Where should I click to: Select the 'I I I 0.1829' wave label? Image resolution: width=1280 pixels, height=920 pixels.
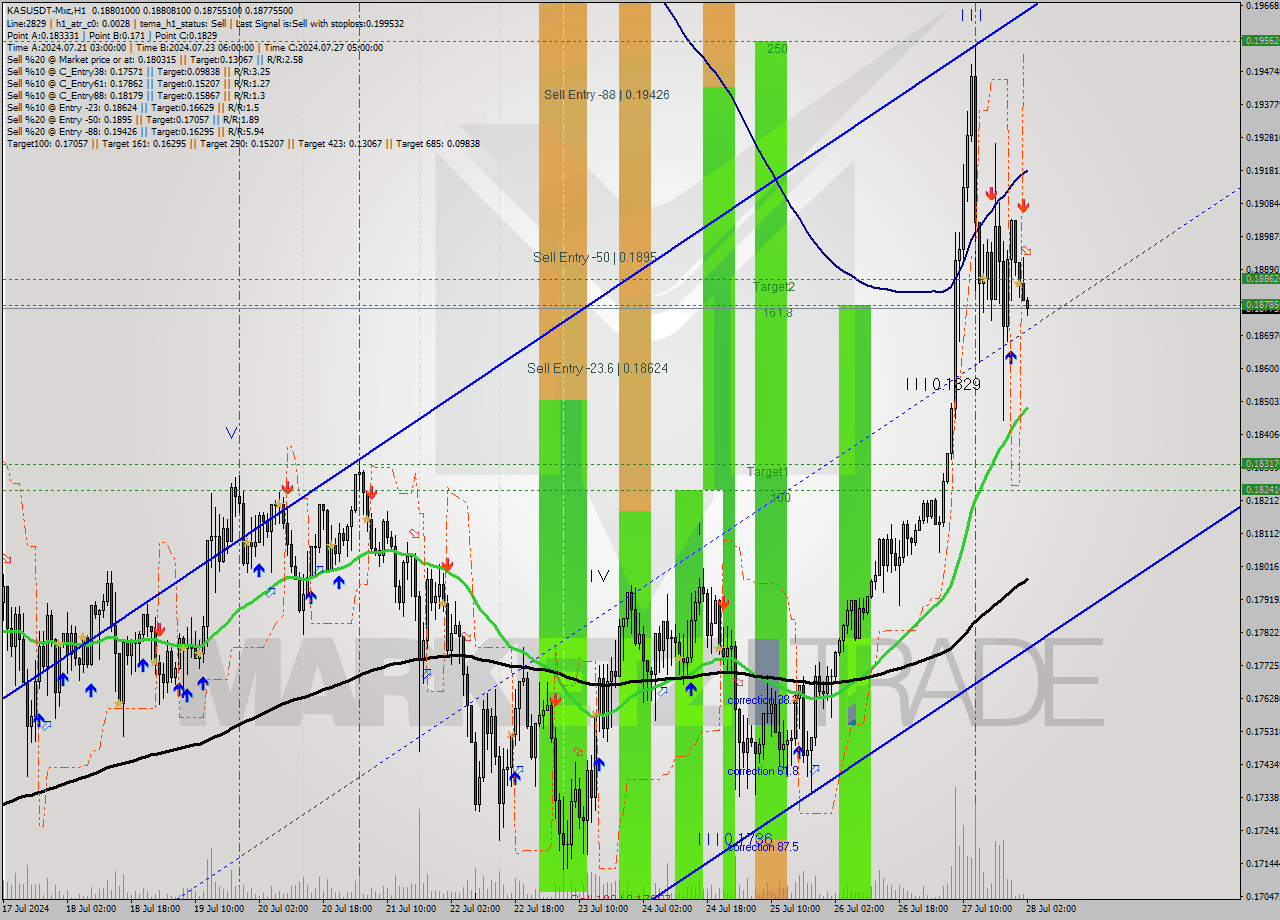click(943, 384)
